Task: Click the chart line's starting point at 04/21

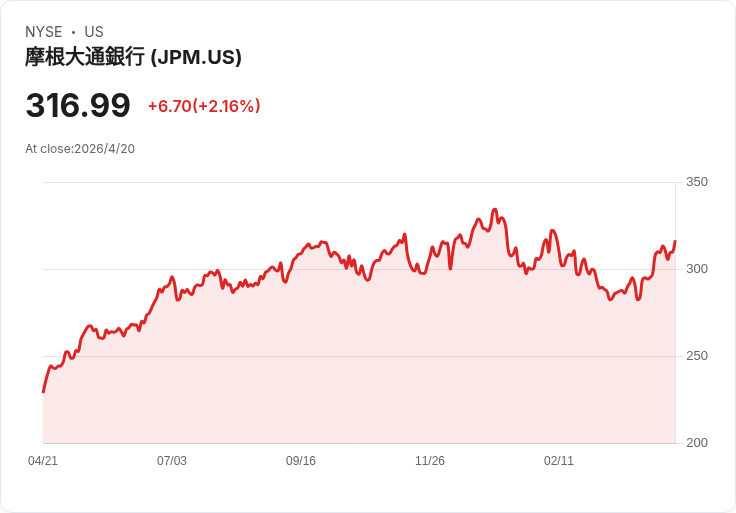Action: pos(44,391)
